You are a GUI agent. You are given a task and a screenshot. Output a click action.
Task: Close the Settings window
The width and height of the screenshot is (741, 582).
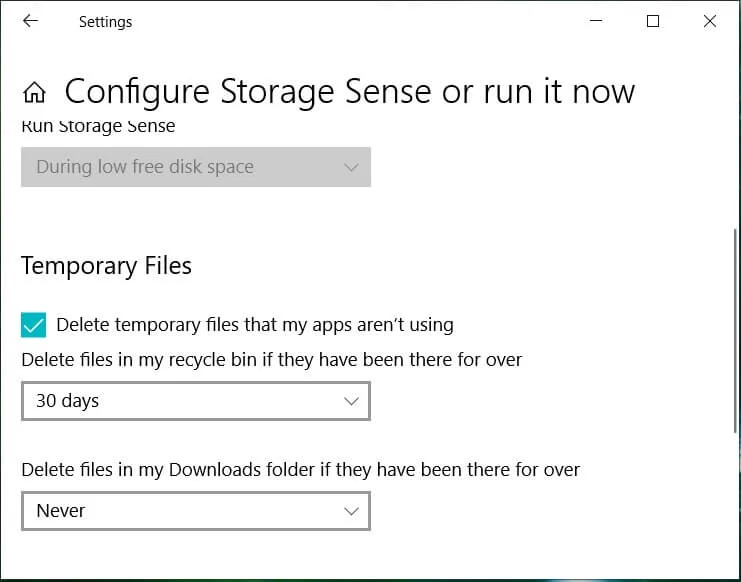[x=710, y=21]
